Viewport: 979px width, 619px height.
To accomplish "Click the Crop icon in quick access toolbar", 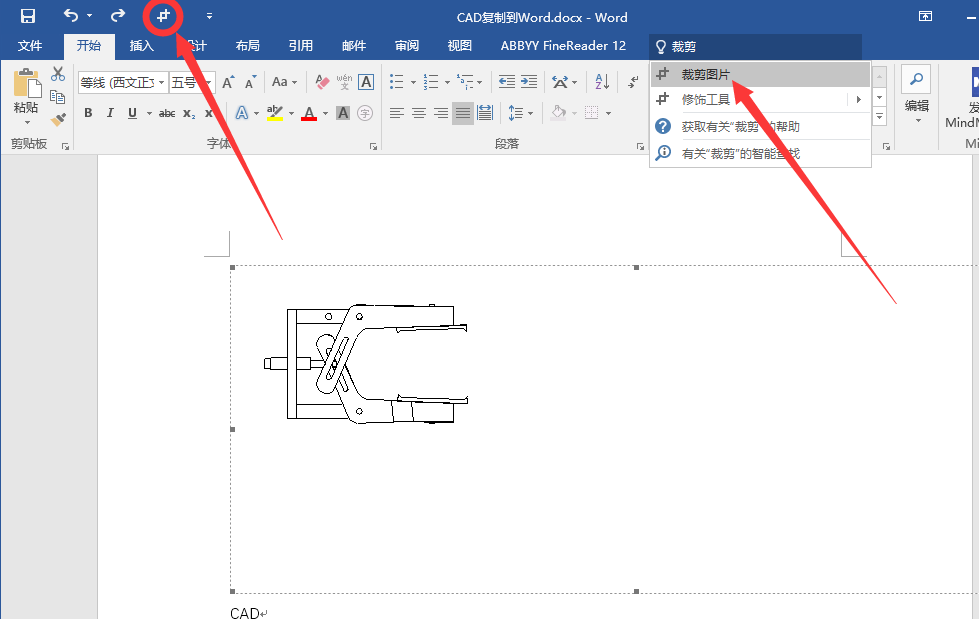I will [163, 16].
